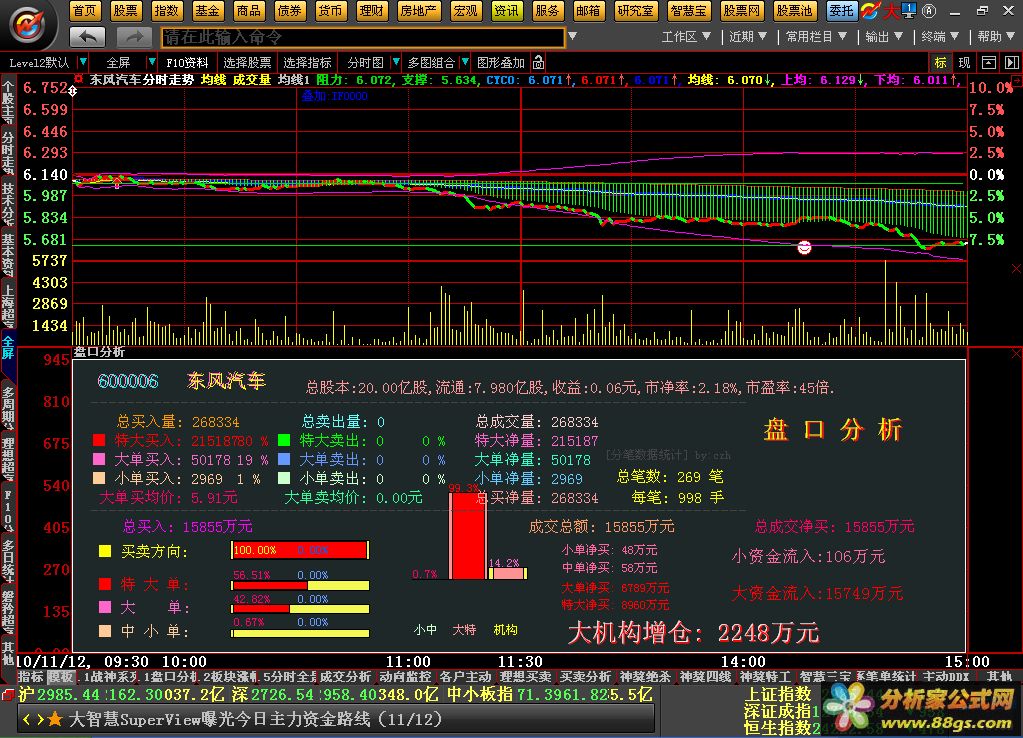Viewport: 1023px width, 738px height.
Task: Open the 研究室 menu button
Action: [635, 10]
